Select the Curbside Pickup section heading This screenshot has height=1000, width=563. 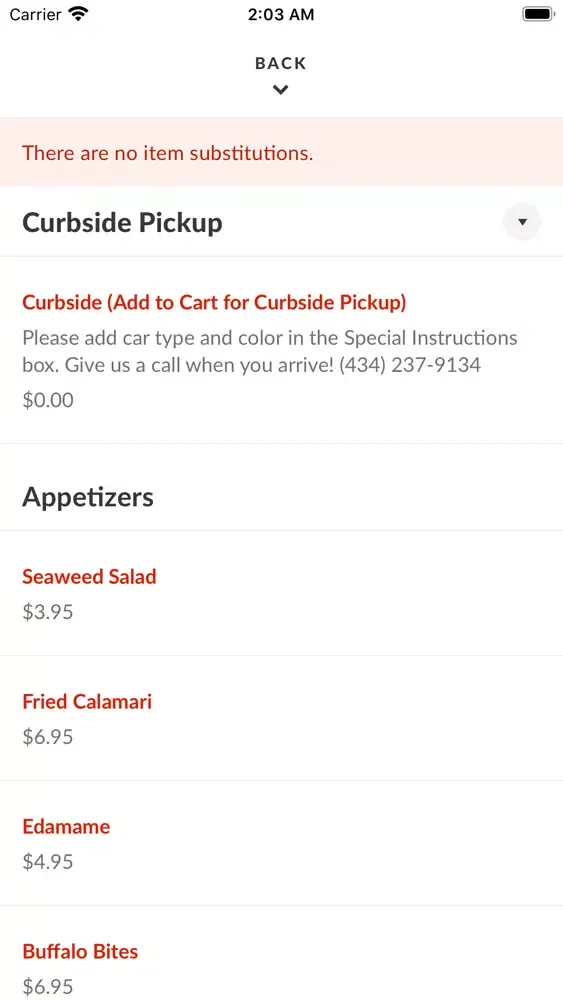(122, 223)
